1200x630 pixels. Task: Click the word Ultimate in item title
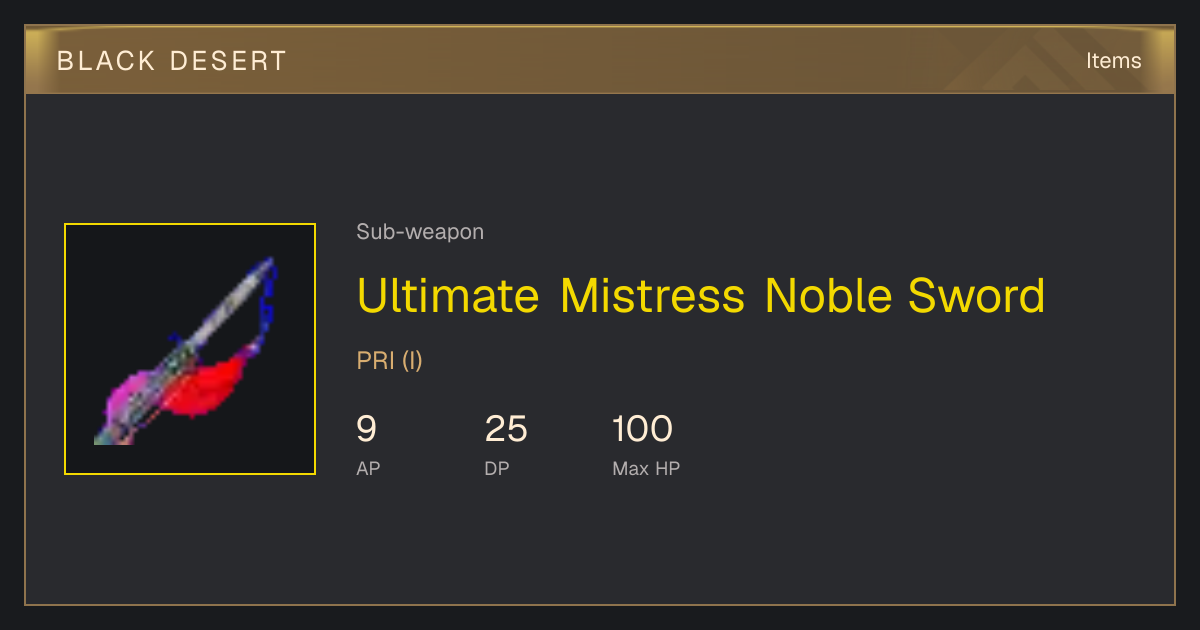pos(447,296)
